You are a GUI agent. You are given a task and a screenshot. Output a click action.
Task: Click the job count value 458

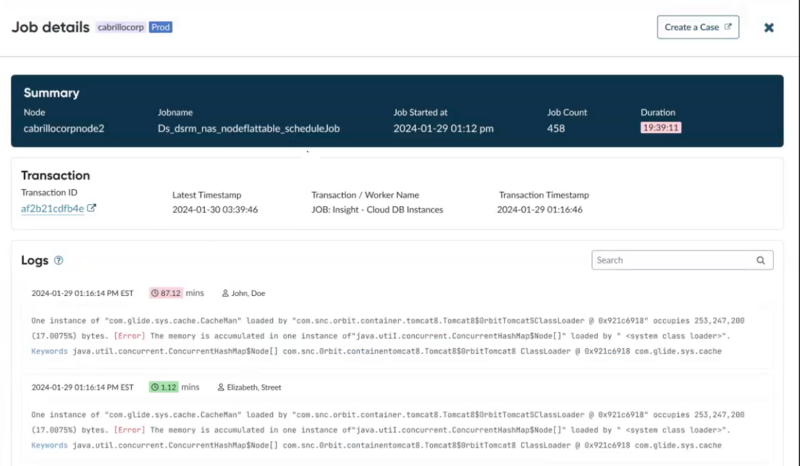pos(556,128)
